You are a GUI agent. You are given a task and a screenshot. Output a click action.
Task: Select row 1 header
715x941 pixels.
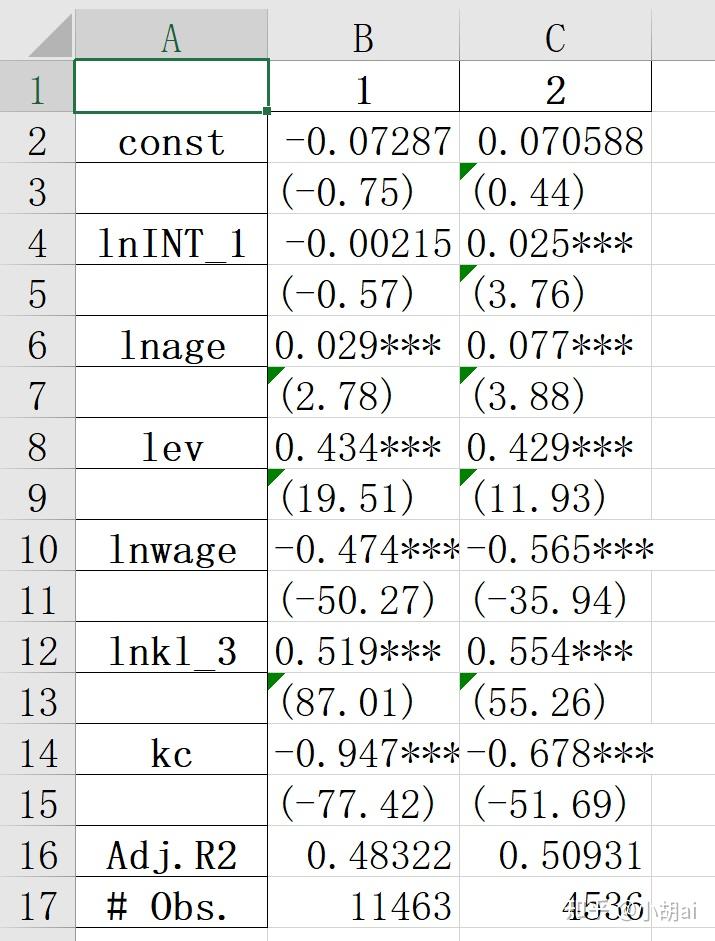[37, 86]
